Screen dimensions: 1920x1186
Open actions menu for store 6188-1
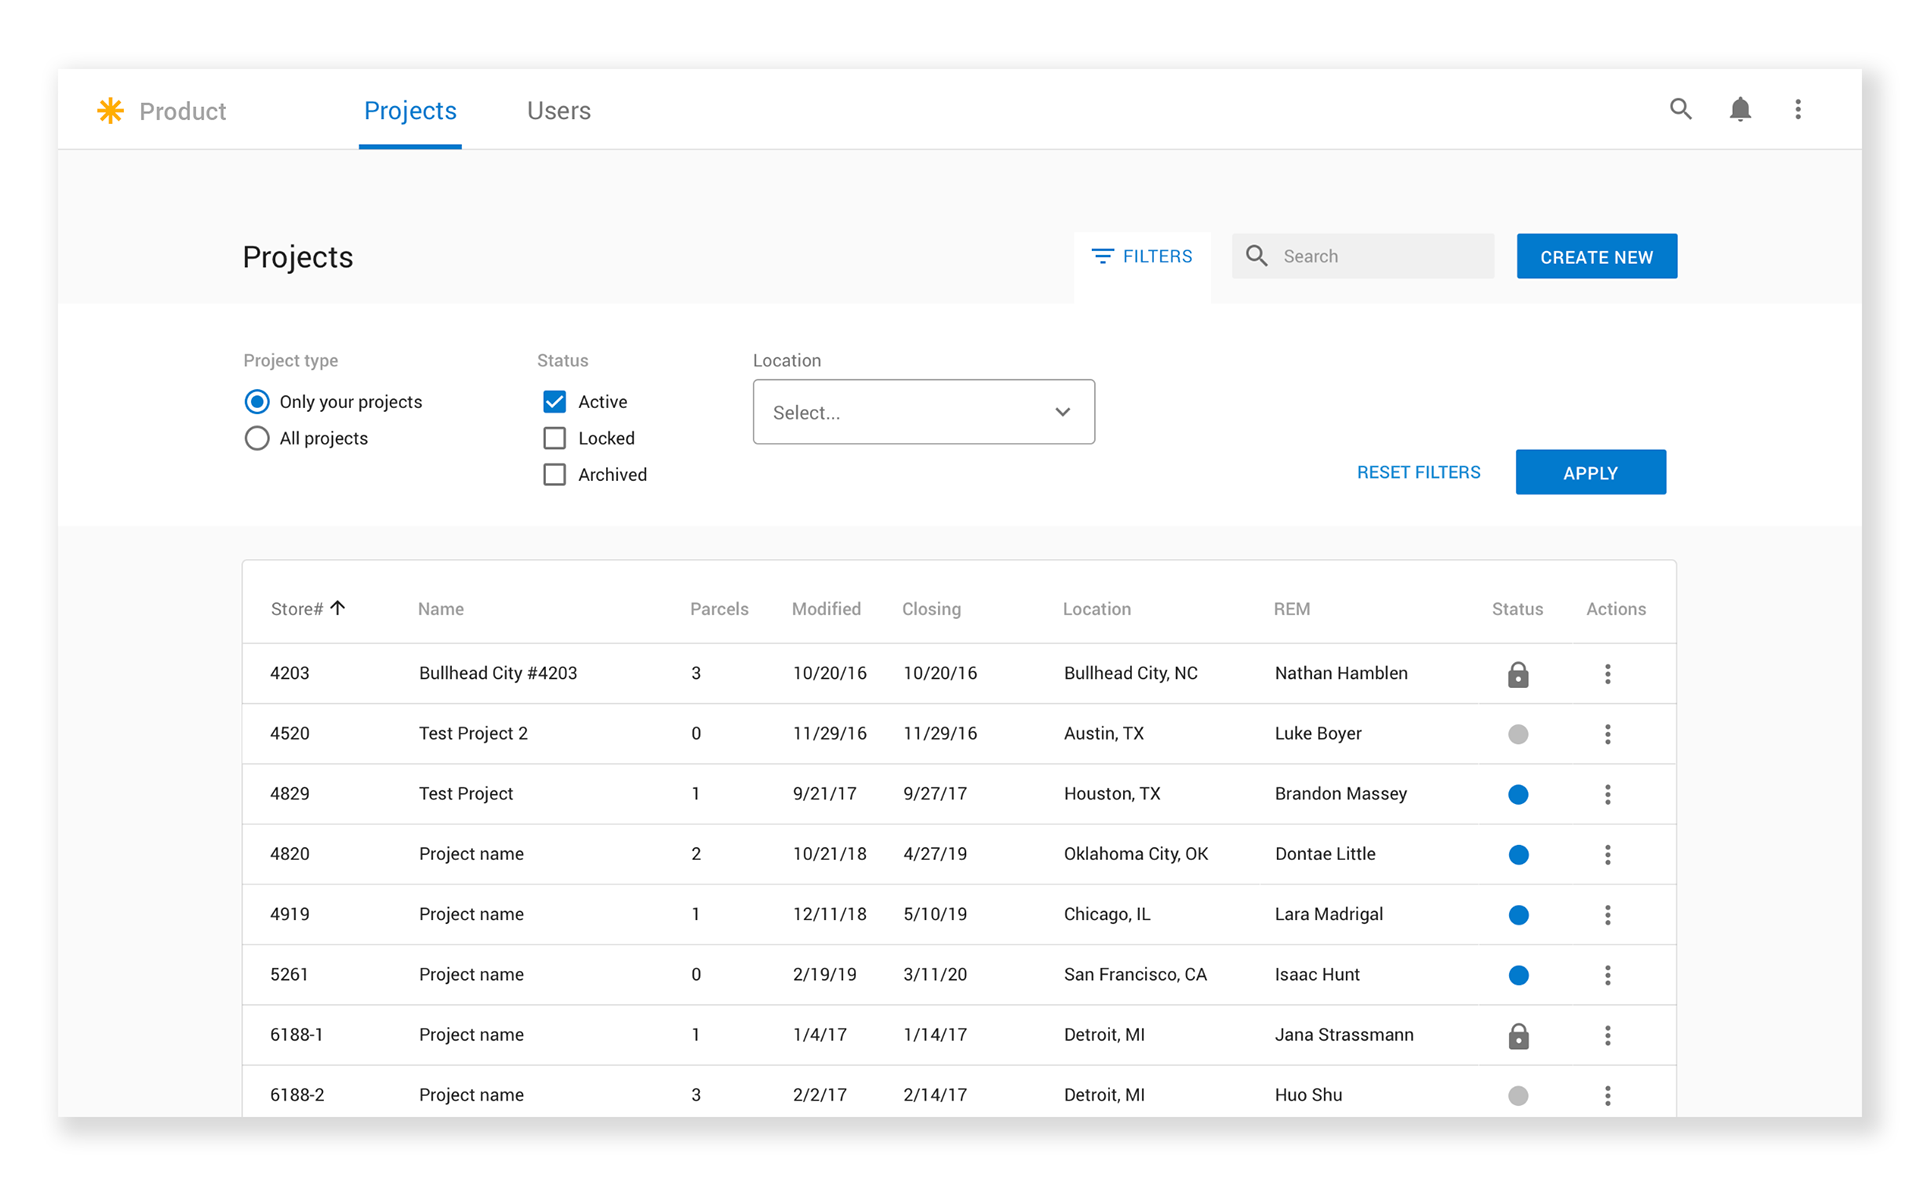1608,1035
